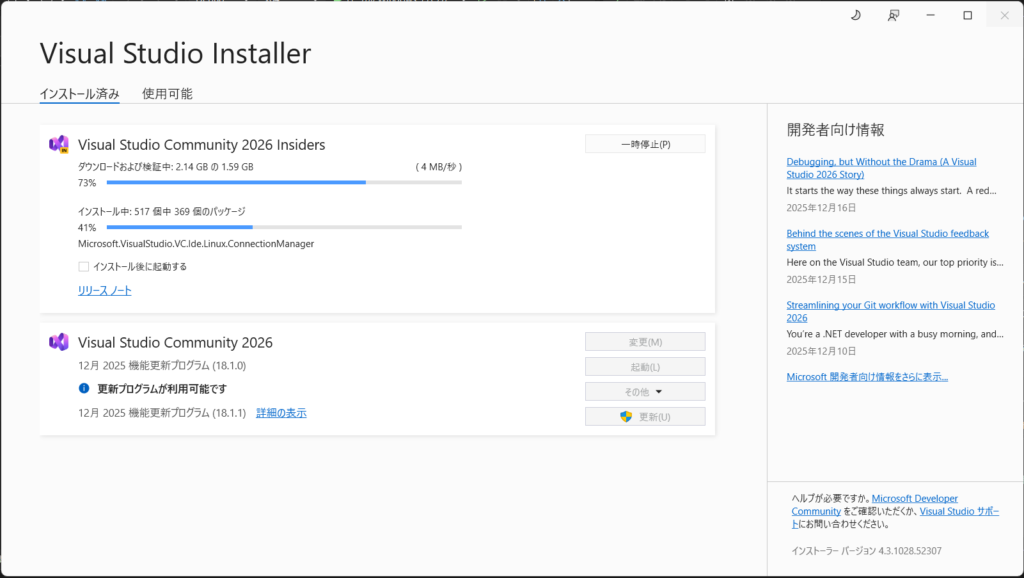Toggle dark theme with the moon icon
The image size is (1024, 578).
coord(855,15)
